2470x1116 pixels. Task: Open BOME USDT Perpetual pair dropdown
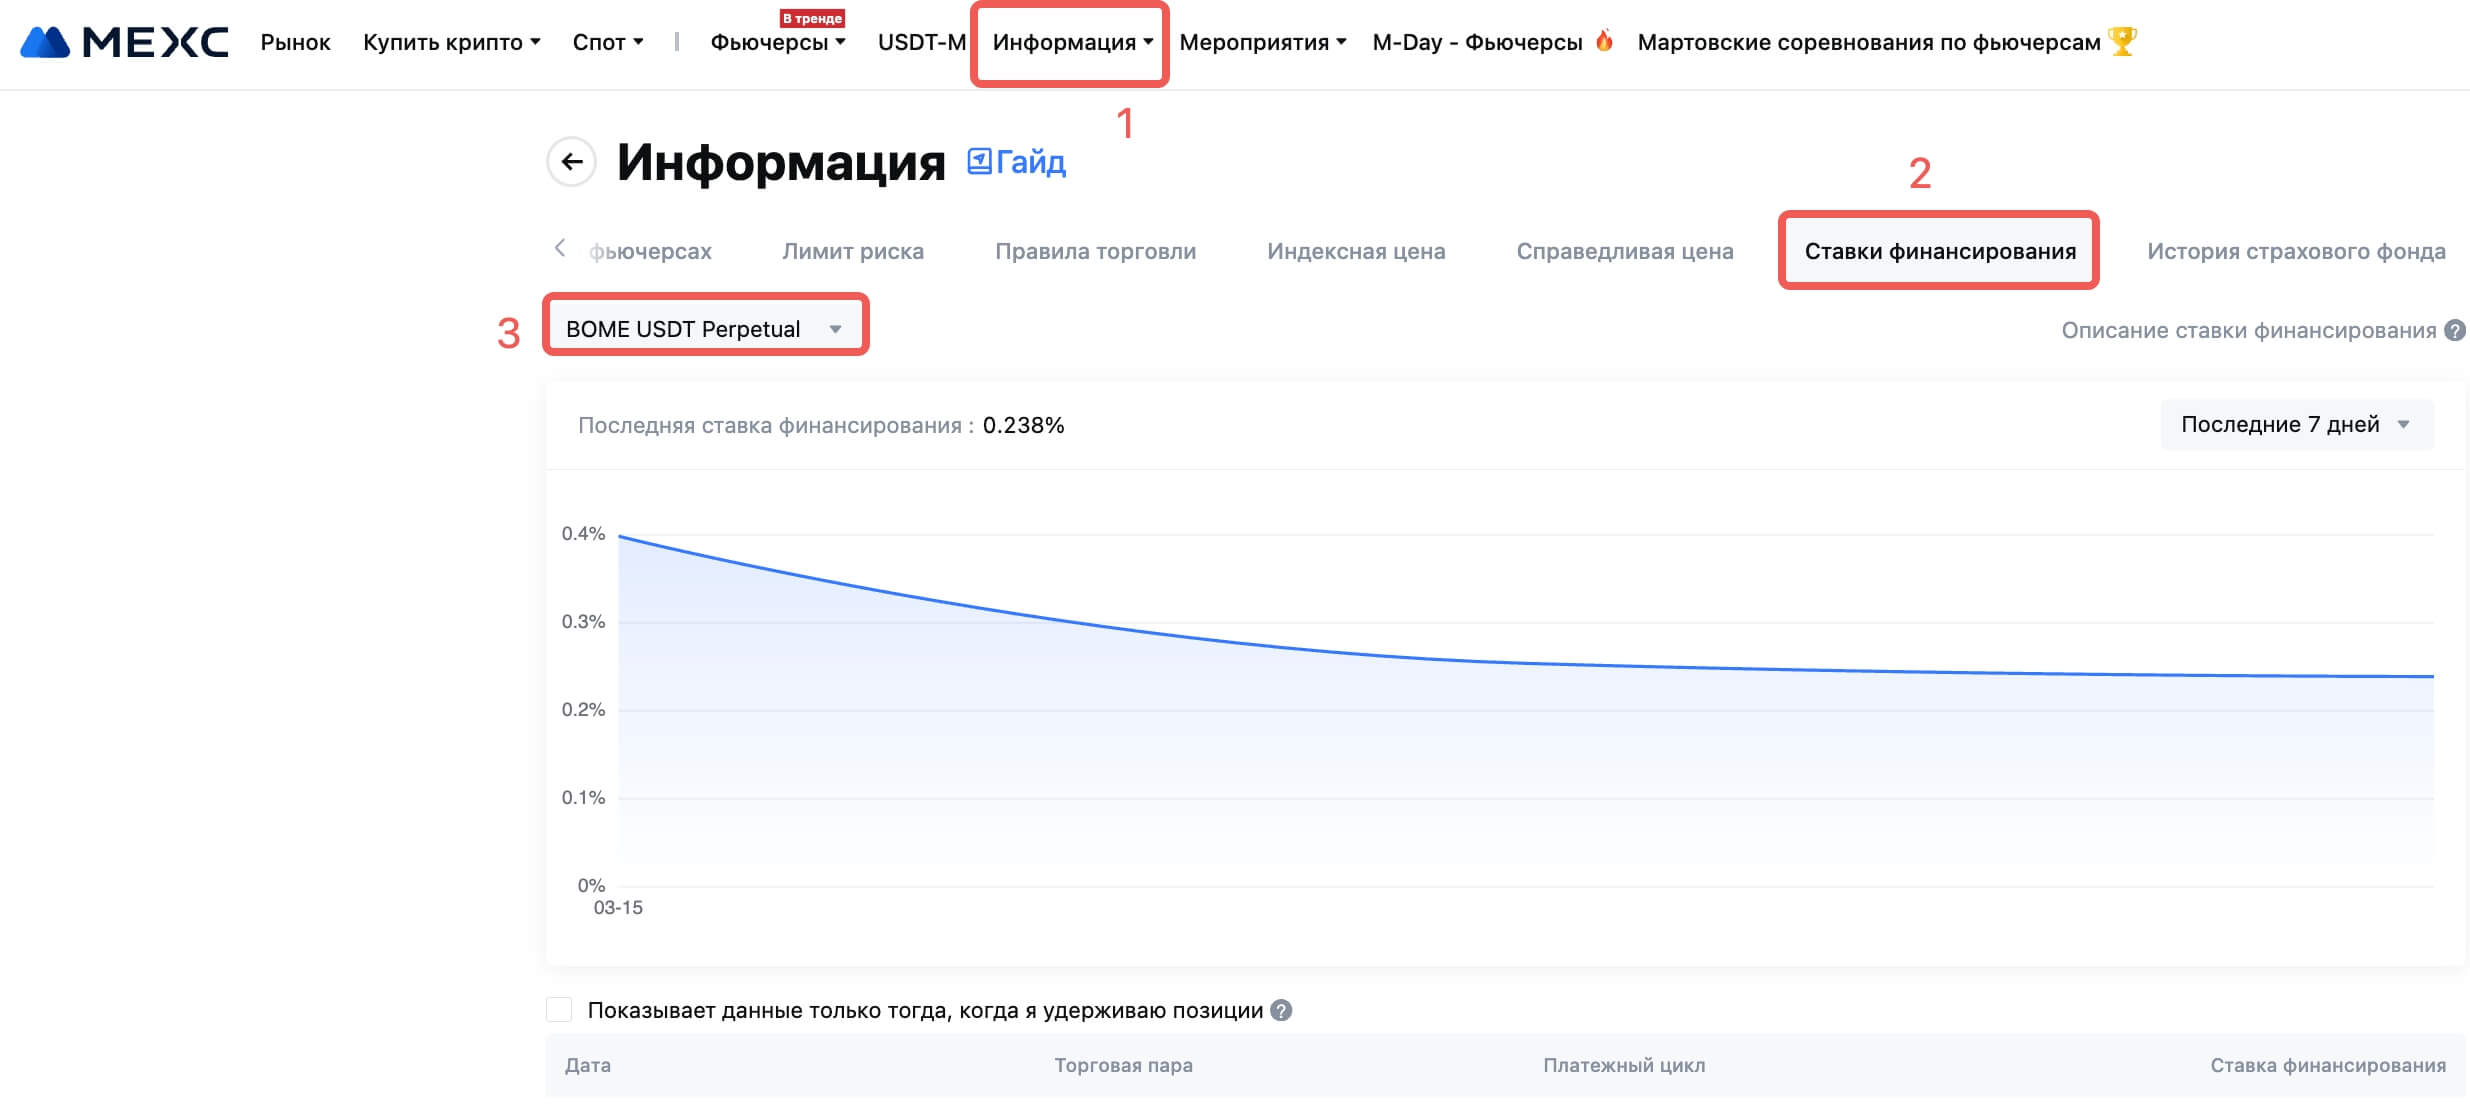704,329
